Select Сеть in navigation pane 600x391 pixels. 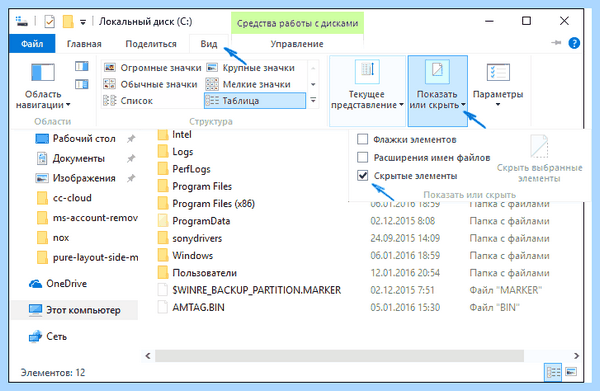(48, 337)
